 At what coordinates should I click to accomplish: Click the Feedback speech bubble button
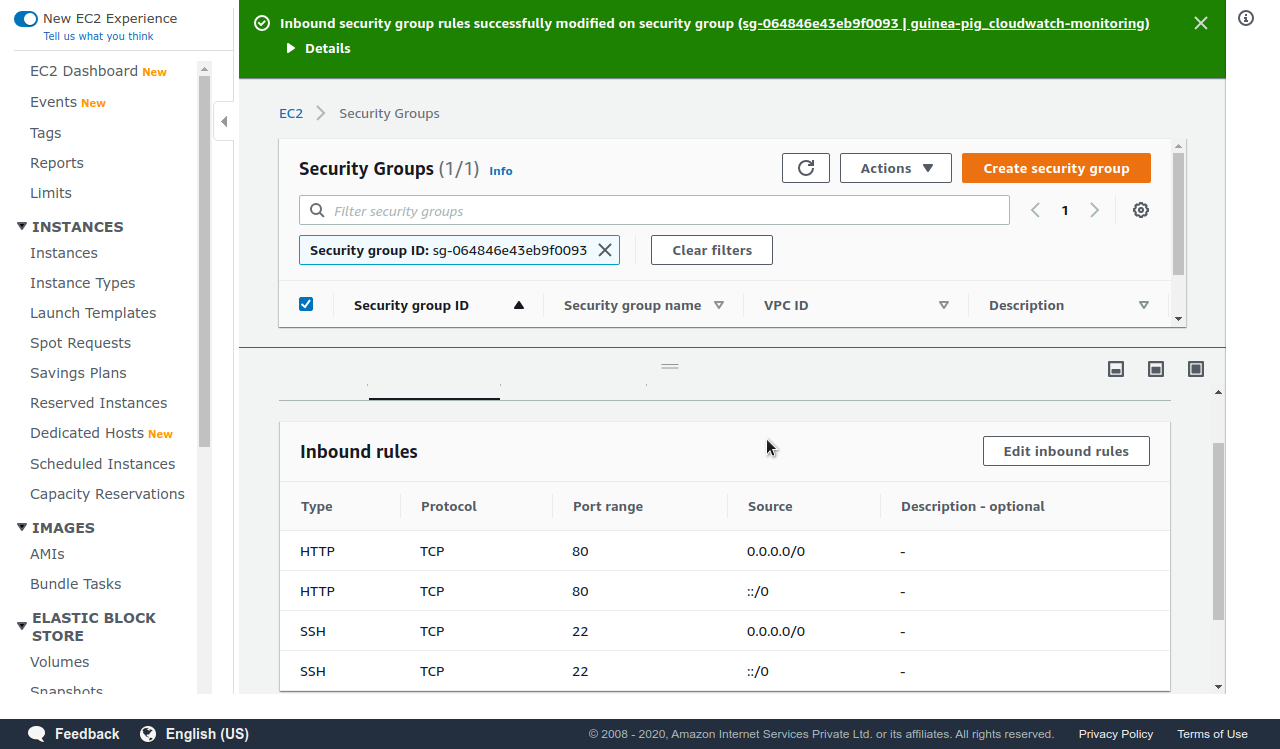point(74,734)
